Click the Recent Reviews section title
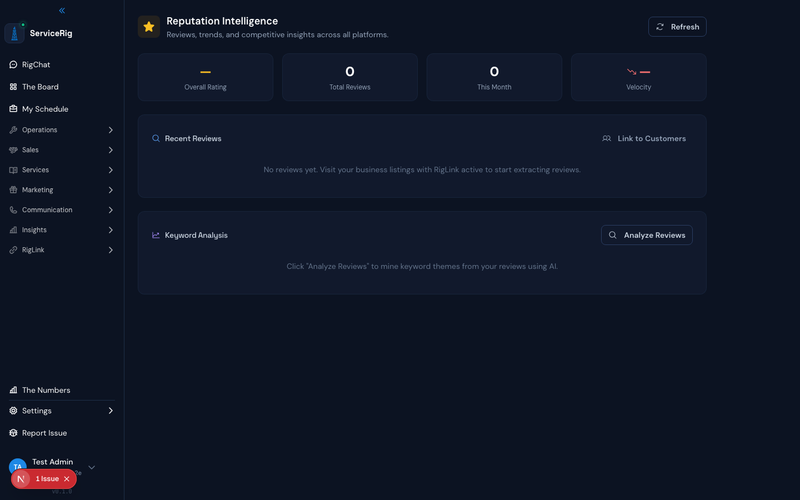The width and height of the screenshot is (800, 500). pyautogui.click(x=193, y=138)
